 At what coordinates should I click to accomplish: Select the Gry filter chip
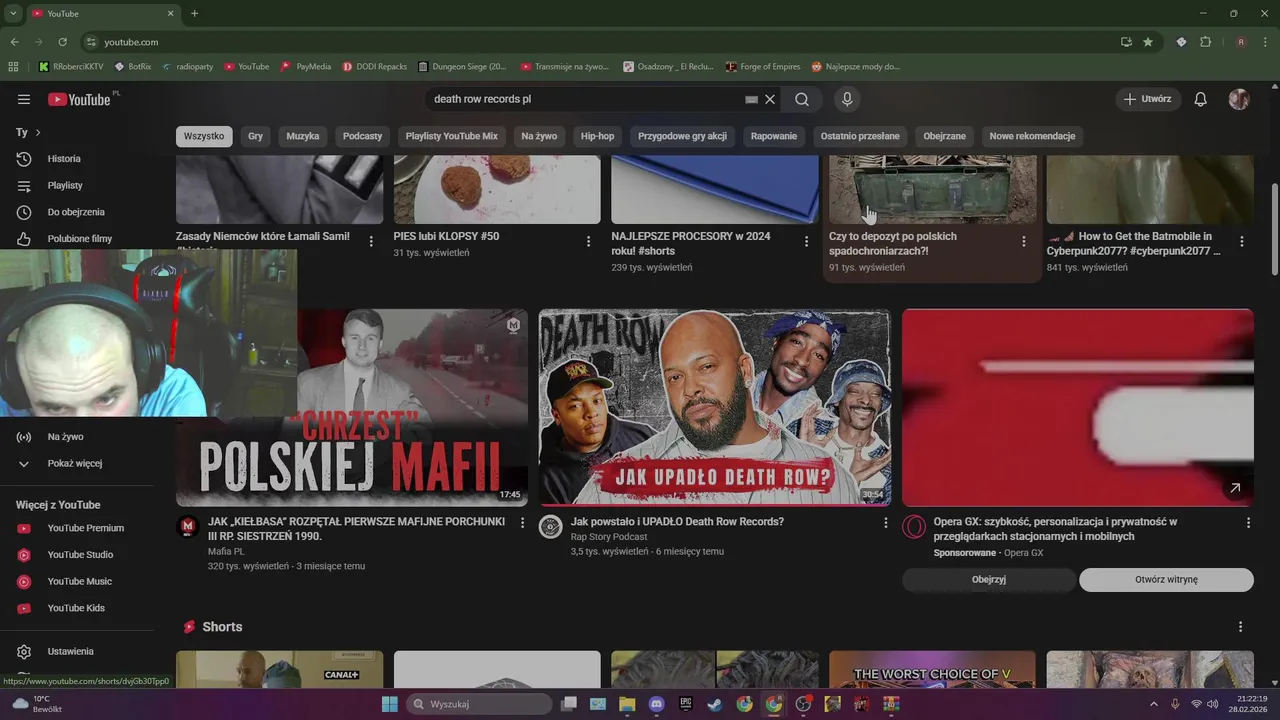(x=256, y=136)
